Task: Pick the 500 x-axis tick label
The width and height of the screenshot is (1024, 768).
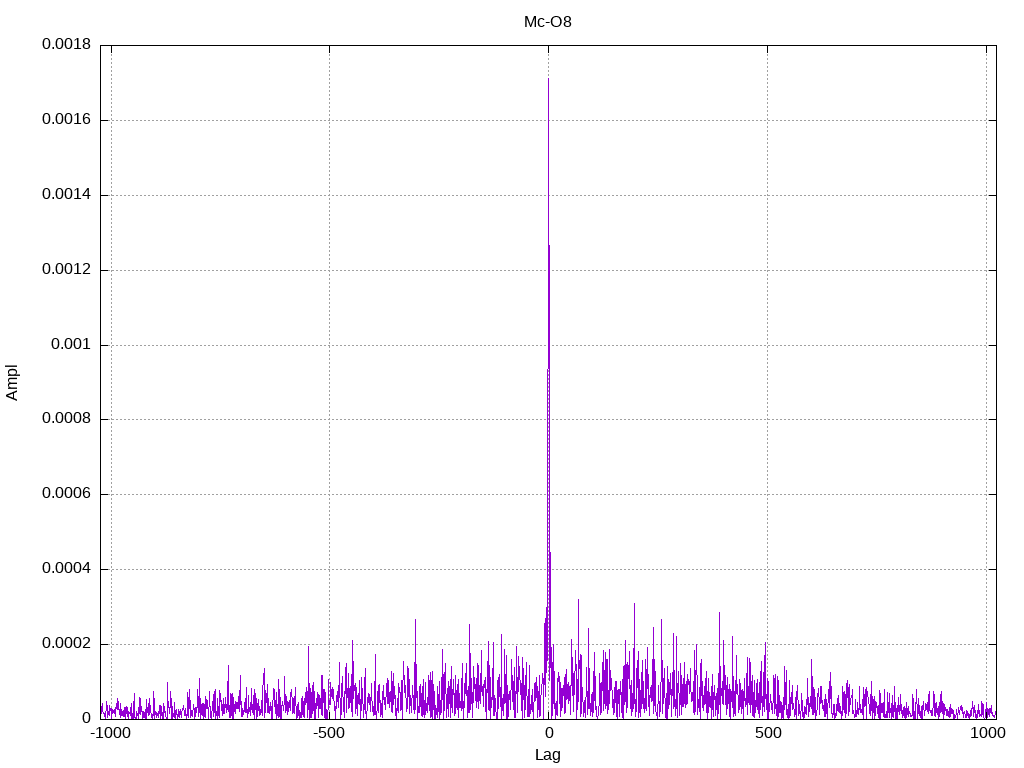Action: [x=767, y=733]
